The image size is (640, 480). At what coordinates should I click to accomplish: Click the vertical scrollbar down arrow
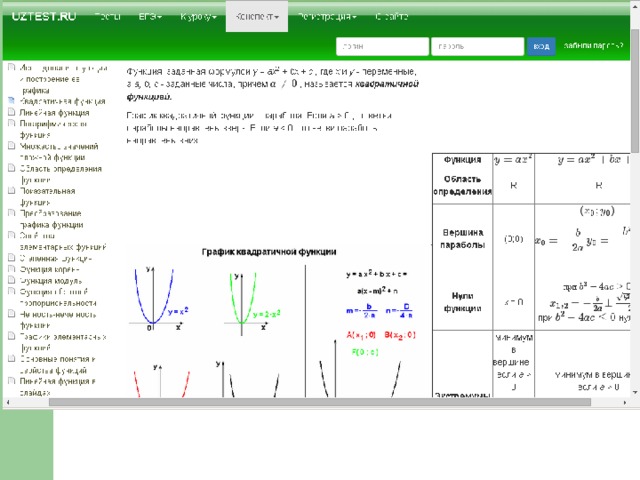coord(635,392)
